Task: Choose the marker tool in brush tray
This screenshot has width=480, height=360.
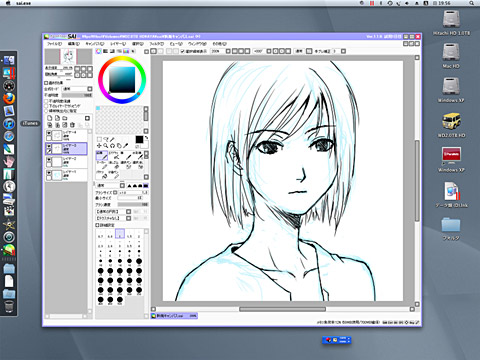Action: tap(102, 165)
